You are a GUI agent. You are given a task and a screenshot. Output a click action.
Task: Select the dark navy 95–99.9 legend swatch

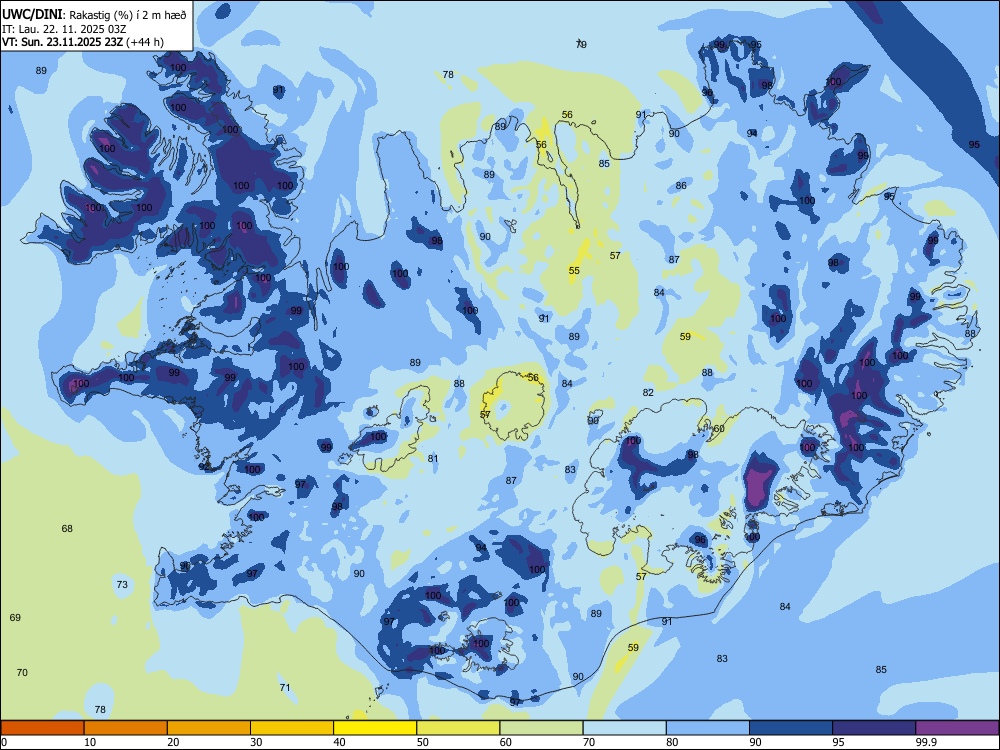point(874,728)
